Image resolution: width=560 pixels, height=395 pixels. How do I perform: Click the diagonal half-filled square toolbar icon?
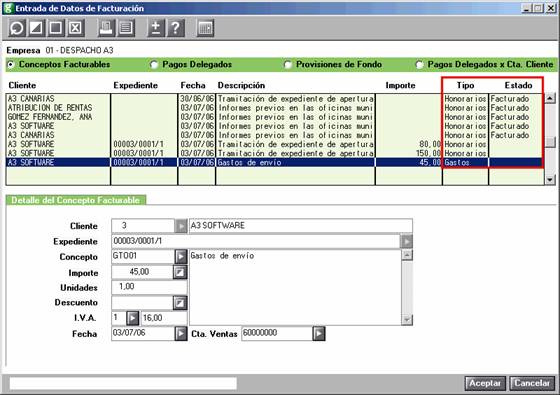coord(36,28)
